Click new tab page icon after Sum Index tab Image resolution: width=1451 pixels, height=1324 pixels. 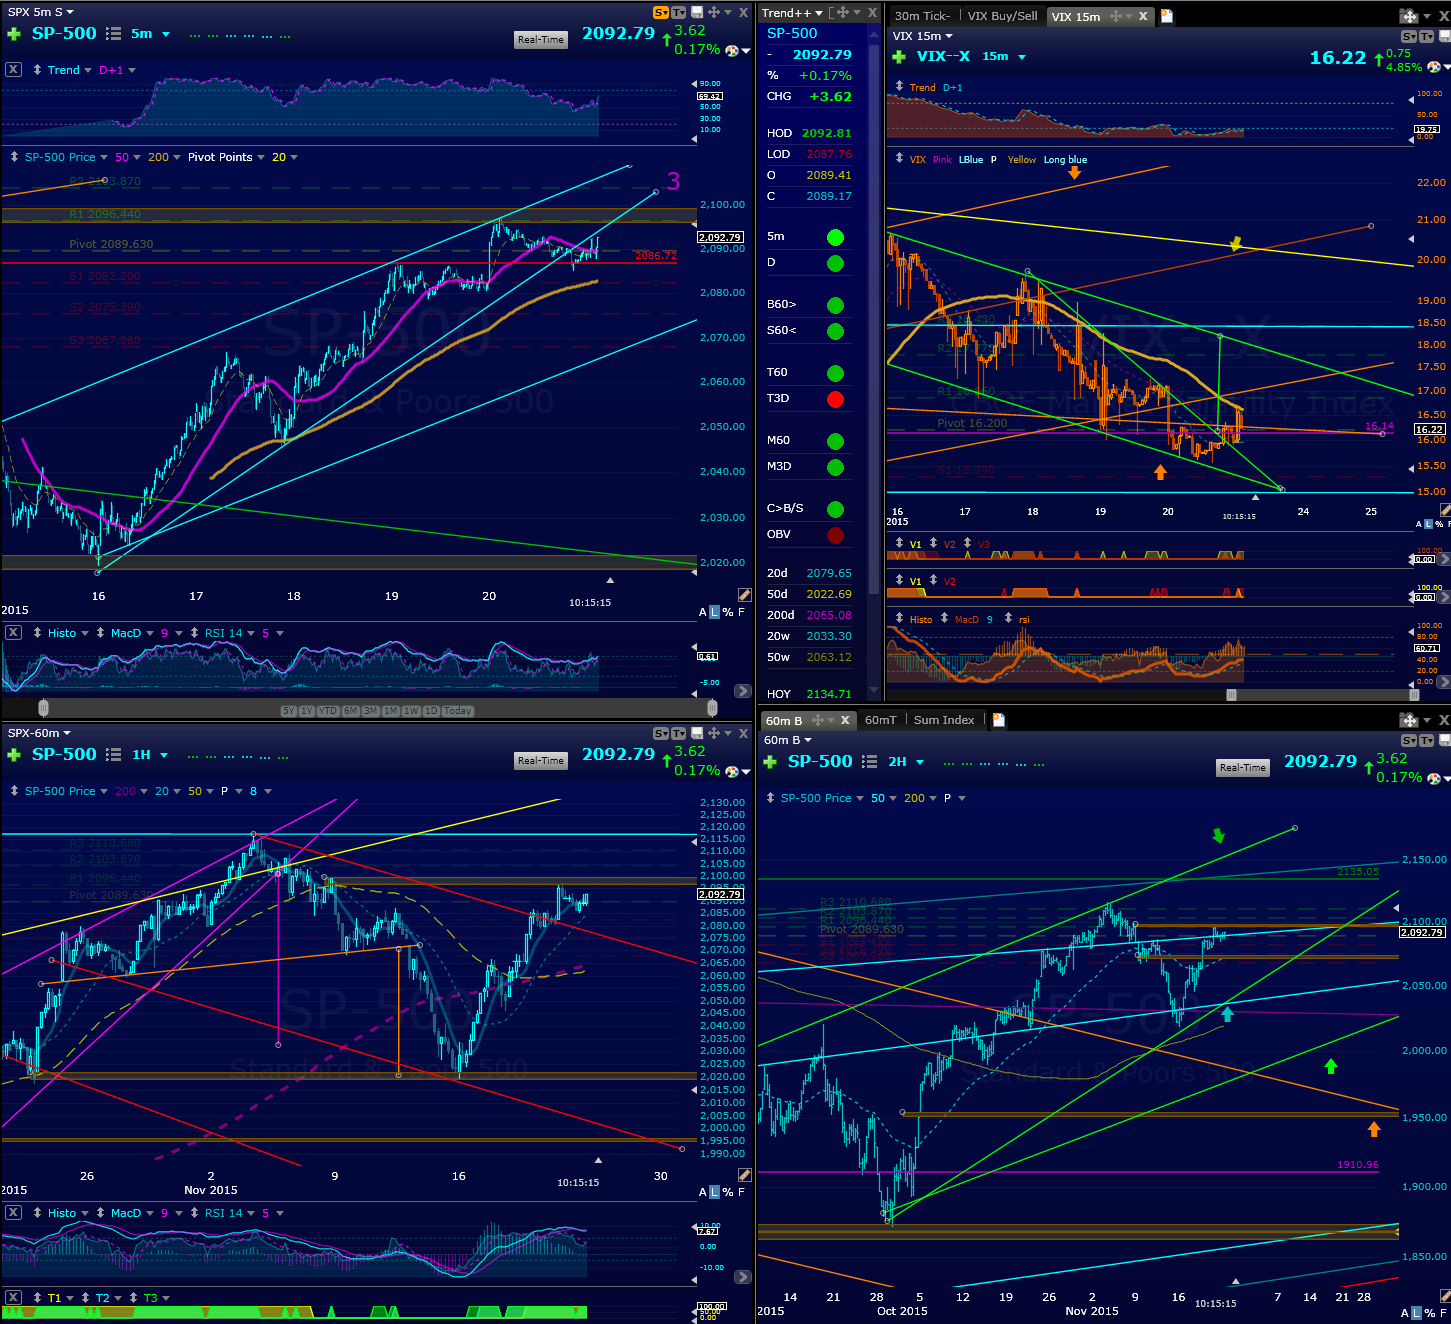(x=998, y=720)
